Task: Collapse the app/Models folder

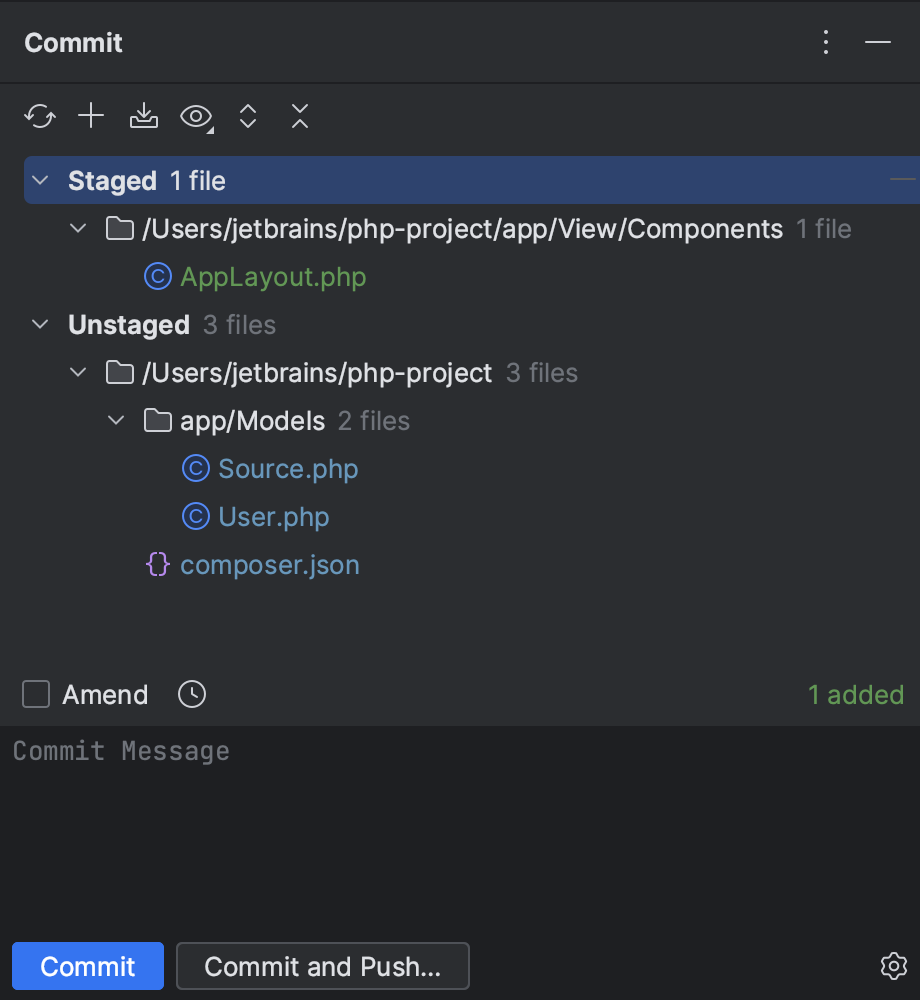Action: 115,420
